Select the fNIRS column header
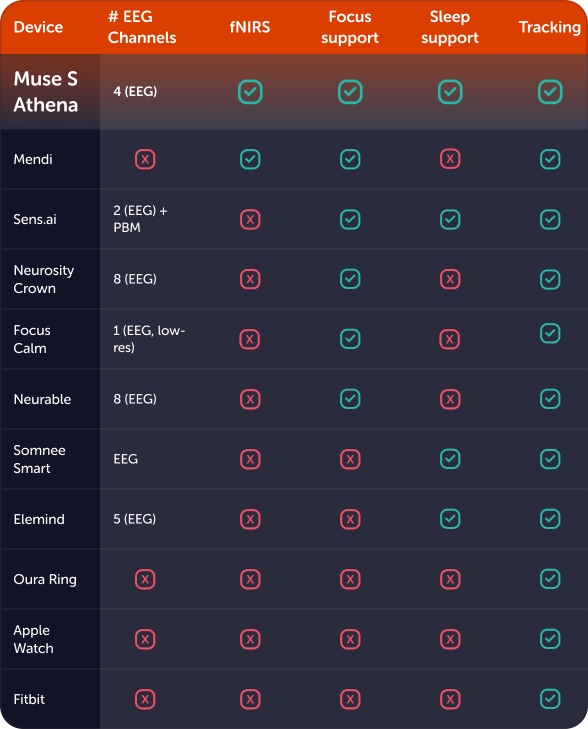This screenshot has width=588, height=729. coord(250,27)
